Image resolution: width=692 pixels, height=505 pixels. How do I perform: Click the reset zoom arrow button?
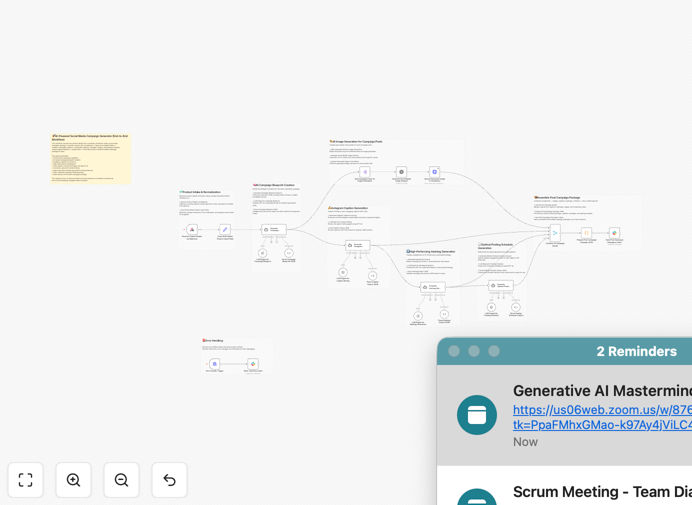click(x=169, y=480)
